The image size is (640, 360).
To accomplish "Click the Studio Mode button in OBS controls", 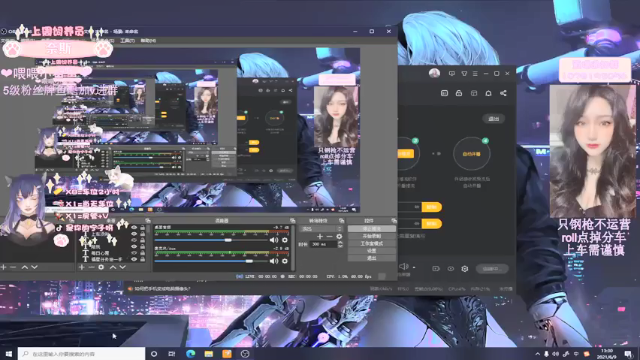I will [371, 243].
